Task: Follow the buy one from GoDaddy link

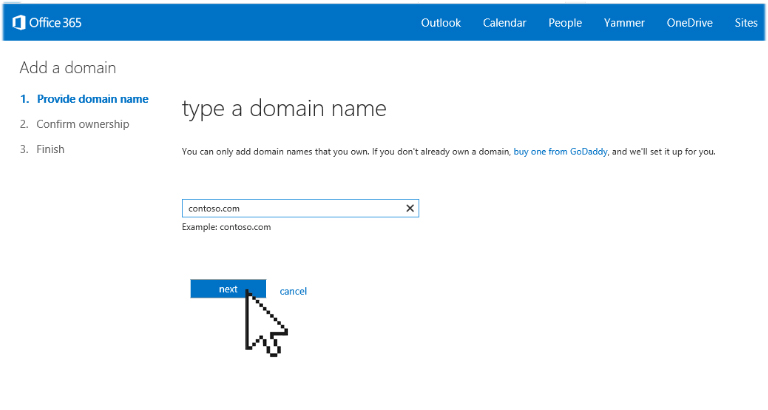Action: coord(560,152)
